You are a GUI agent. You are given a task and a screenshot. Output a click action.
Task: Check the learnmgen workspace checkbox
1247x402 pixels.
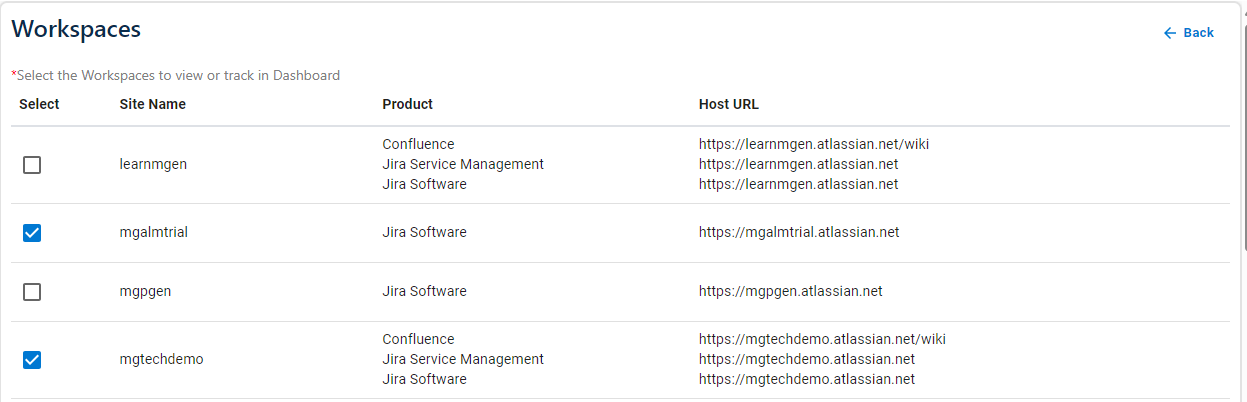[x=32, y=165]
